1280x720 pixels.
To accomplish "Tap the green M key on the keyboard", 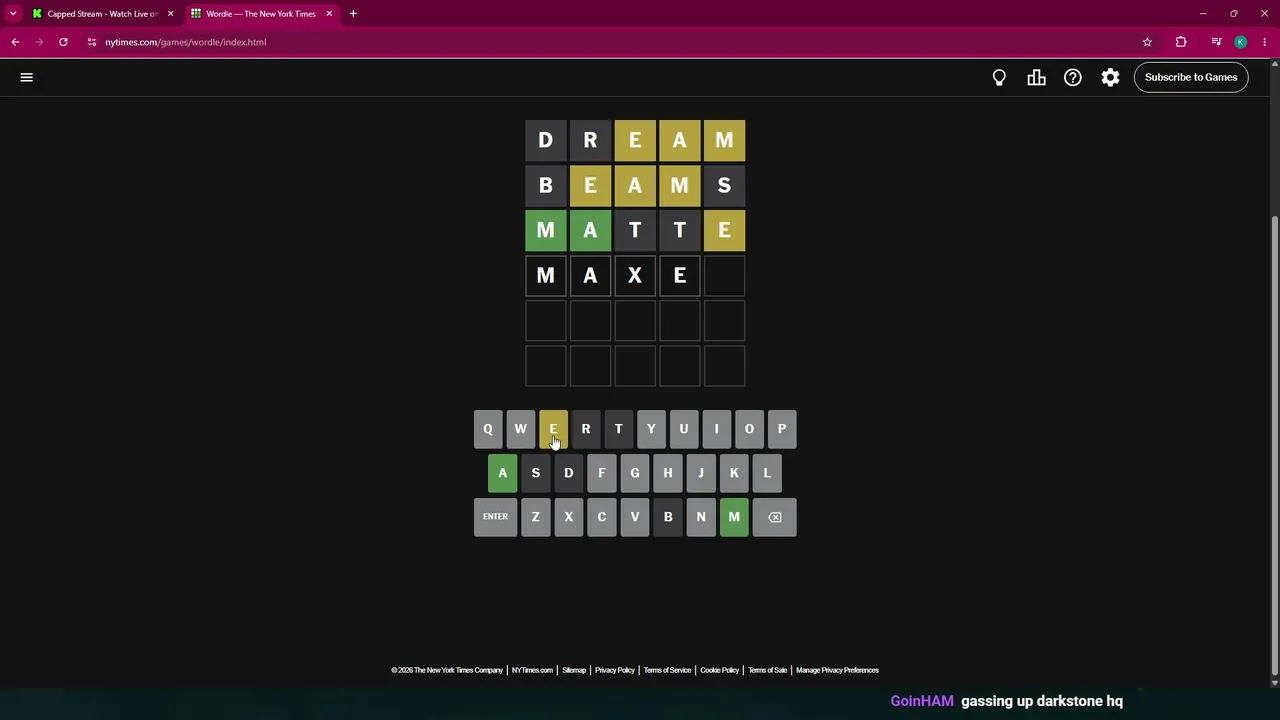I will pyautogui.click(x=734, y=517).
